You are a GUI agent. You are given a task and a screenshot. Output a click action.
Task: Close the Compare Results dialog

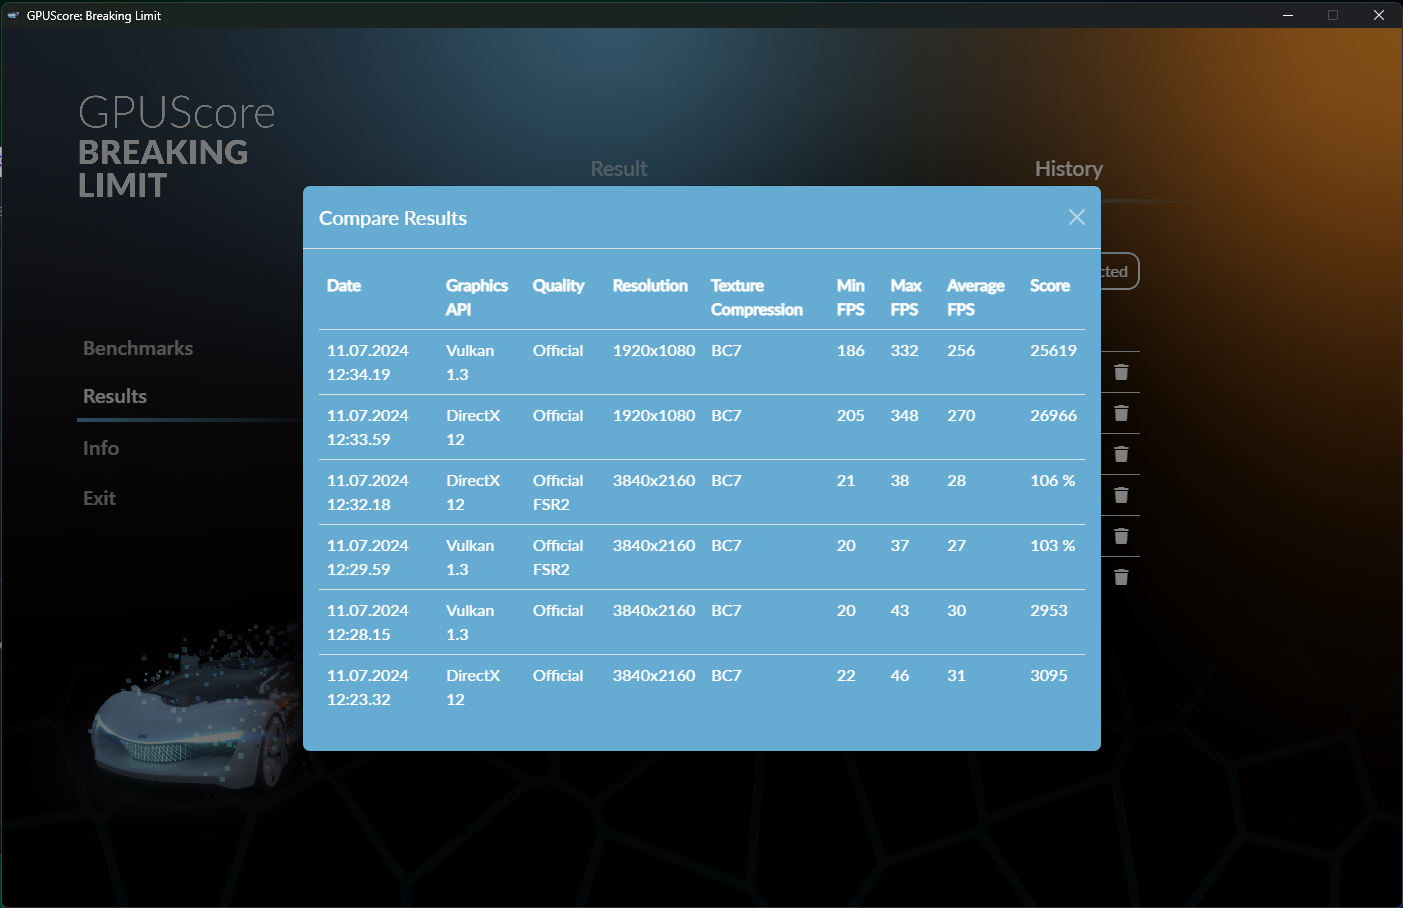coord(1076,217)
